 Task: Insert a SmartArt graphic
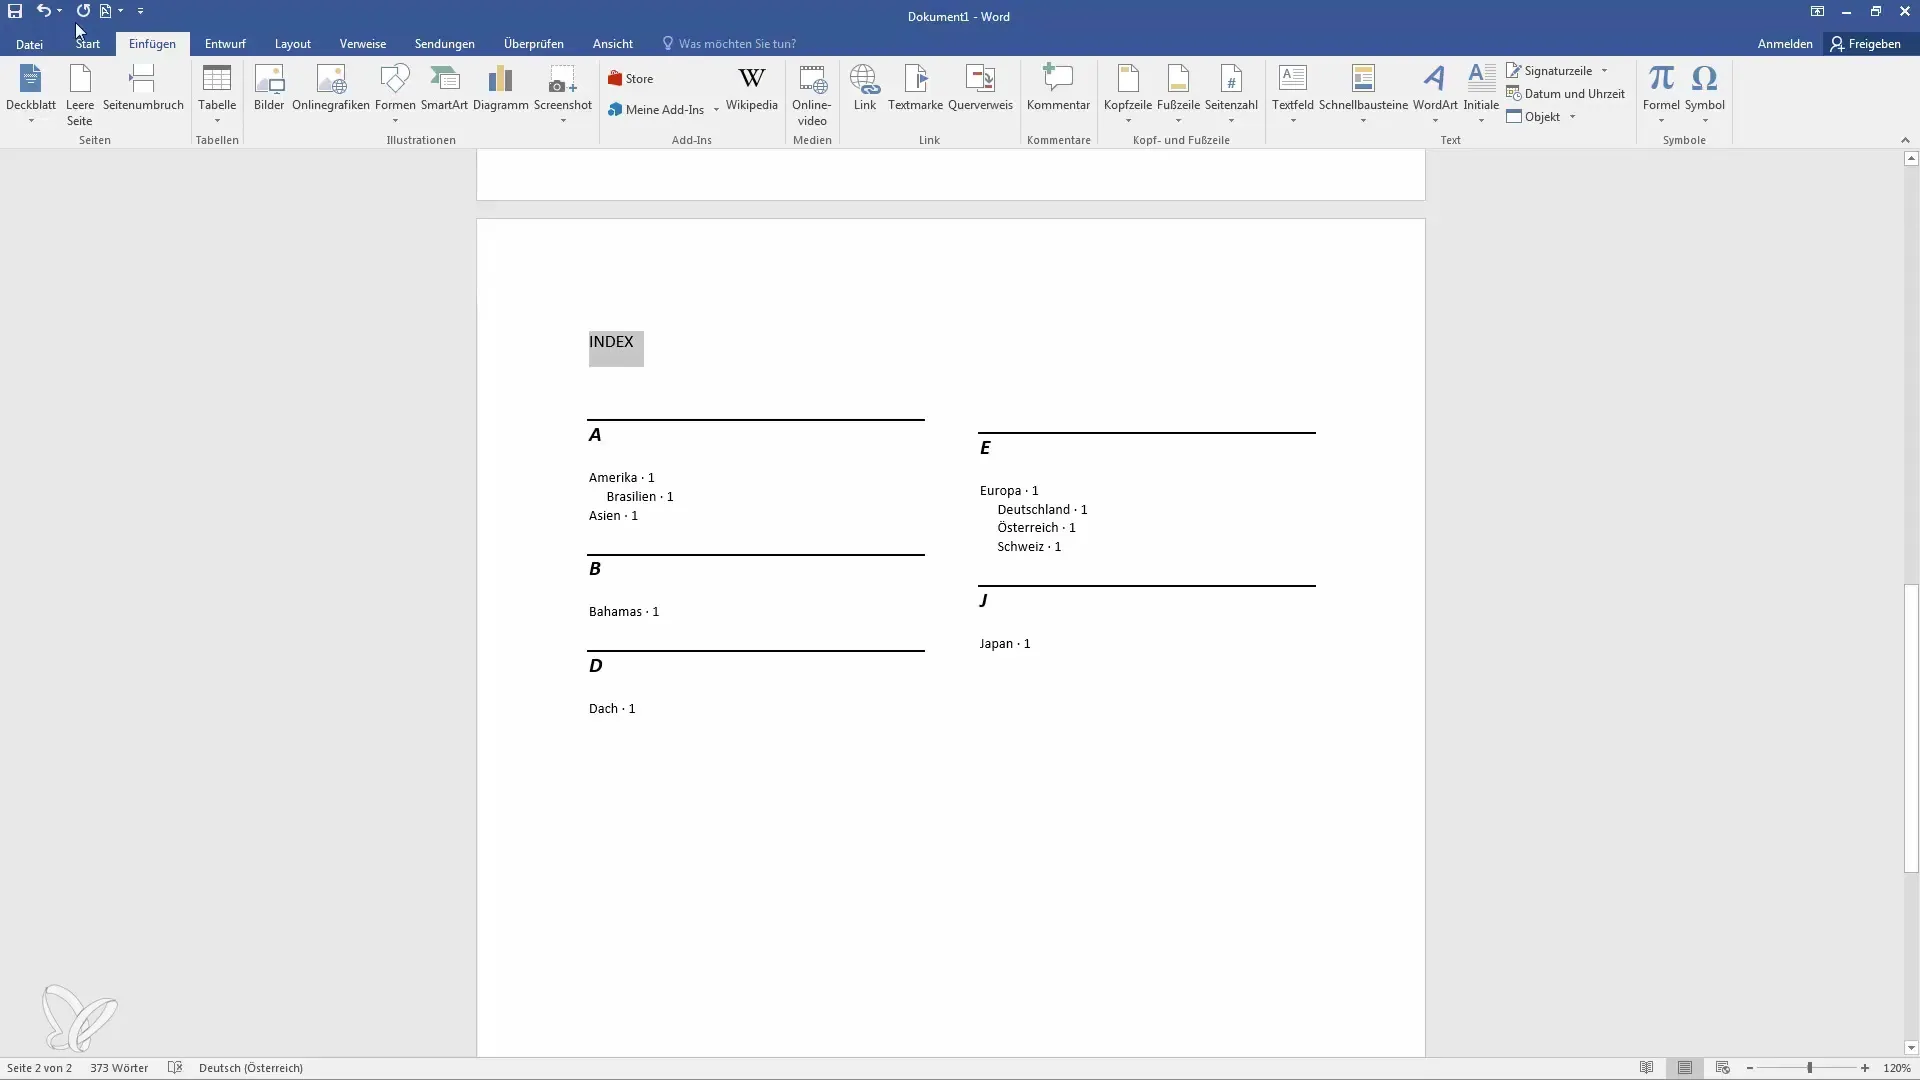444,88
